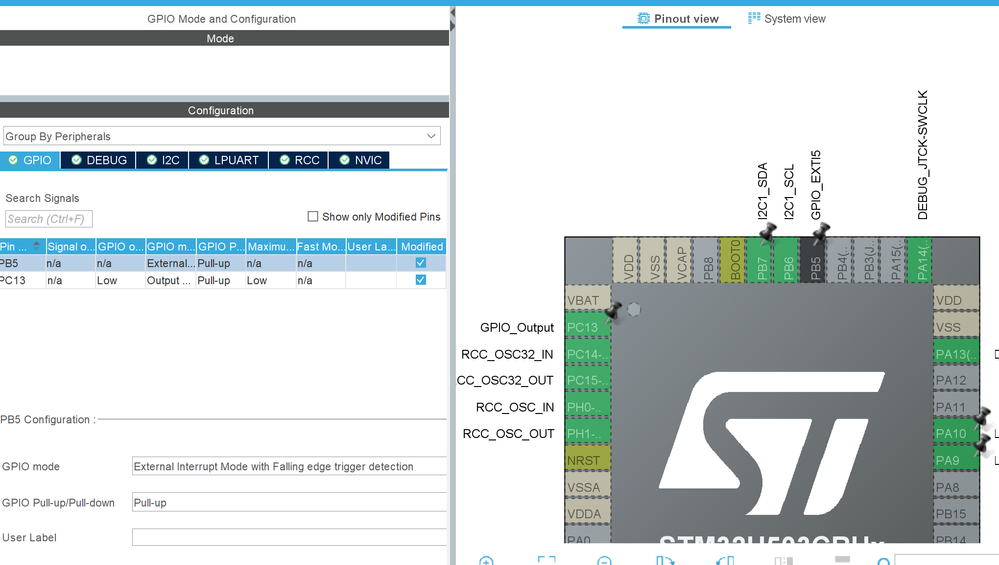Open the I2C peripheral tab
This screenshot has height=565, width=999.
pyautogui.click(x=162, y=160)
